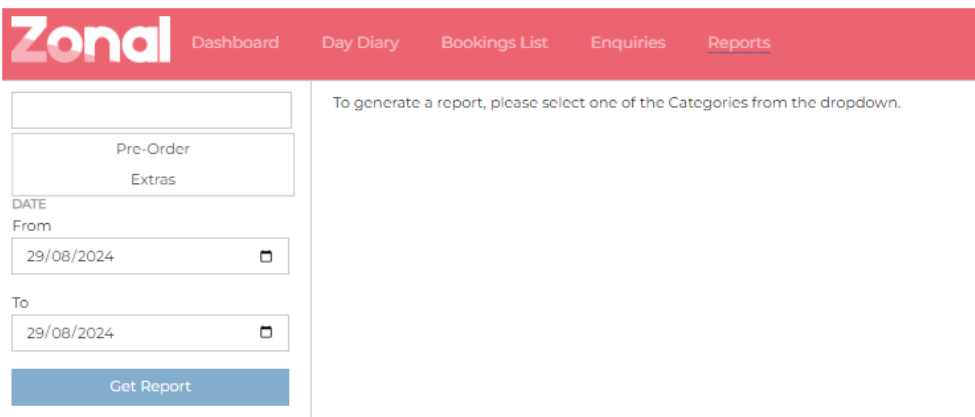Image resolution: width=975 pixels, height=417 pixels.
Task: Navigate to the Enquiries tab
Action: point(628,43)
